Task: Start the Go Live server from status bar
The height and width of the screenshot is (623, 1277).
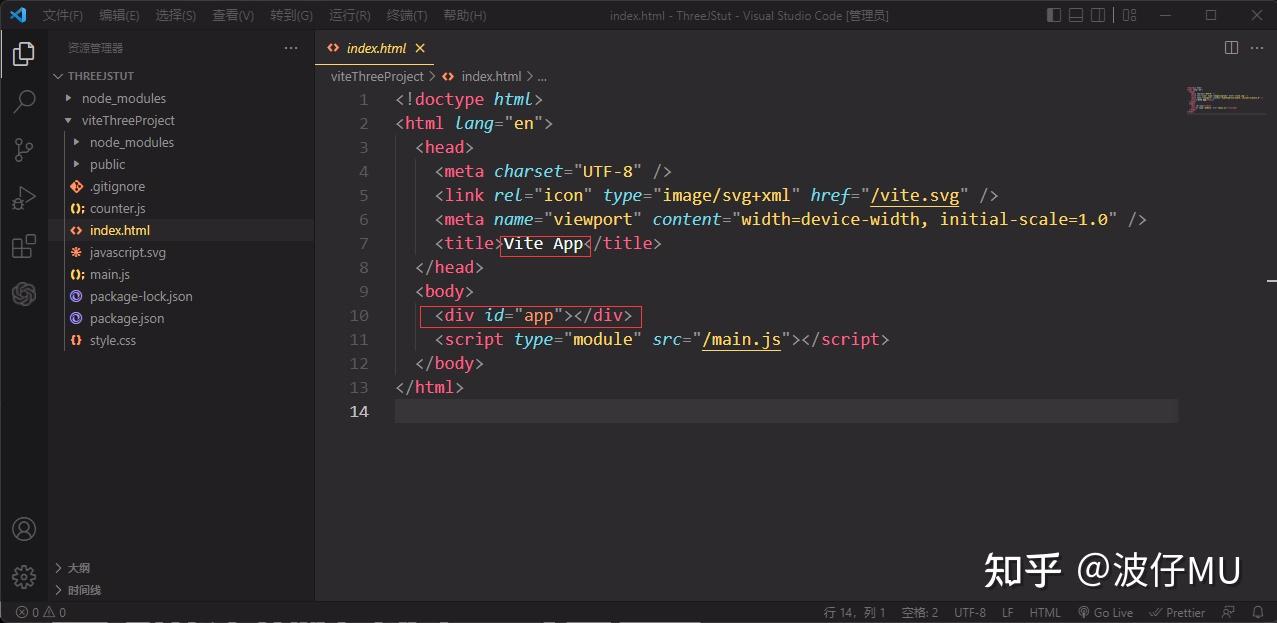Action: [1105, 612]
